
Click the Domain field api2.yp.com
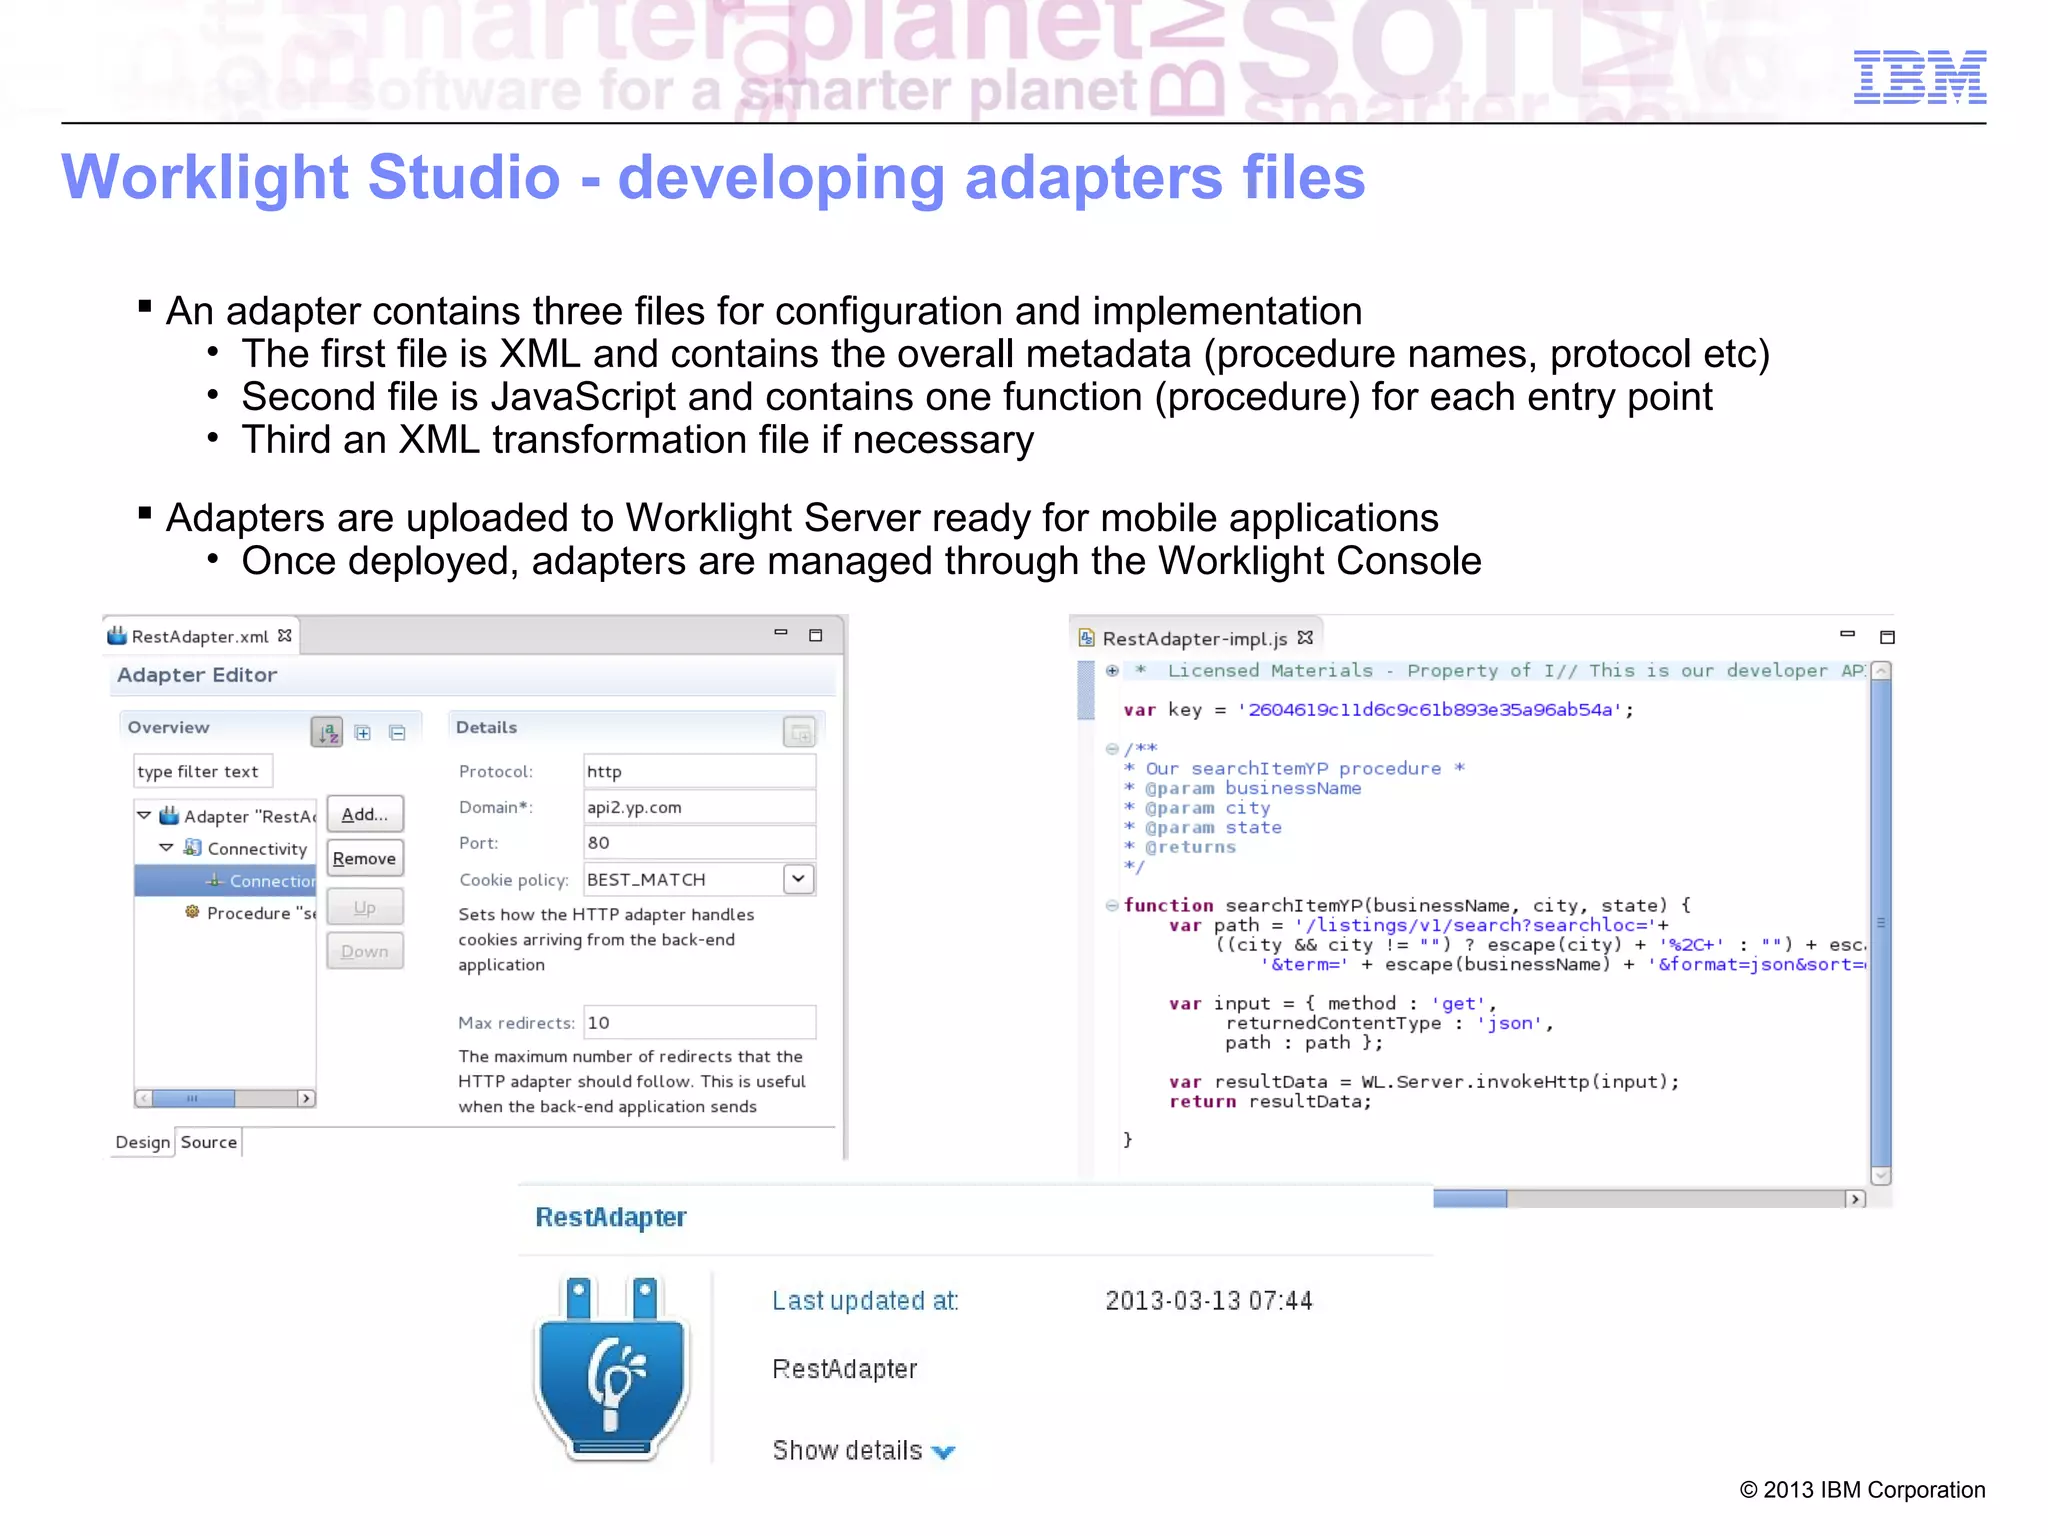pos(699,807)
